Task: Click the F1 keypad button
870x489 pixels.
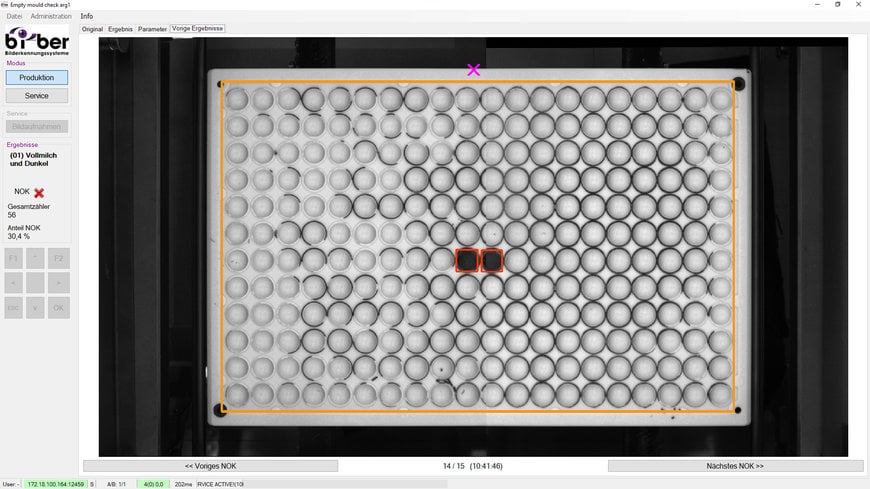Action: [x=14, y=258]
